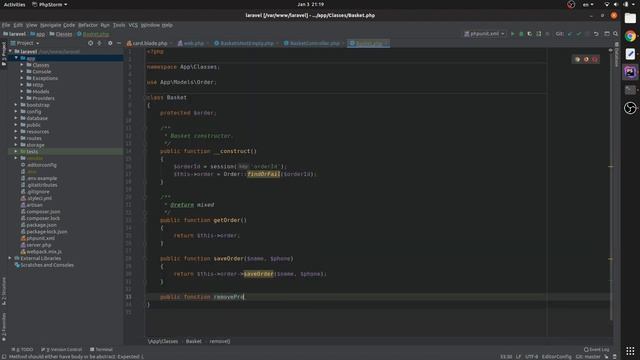
Task: Open the phpunit.xml run configuration dropdown
Action: tap(484, 34)
